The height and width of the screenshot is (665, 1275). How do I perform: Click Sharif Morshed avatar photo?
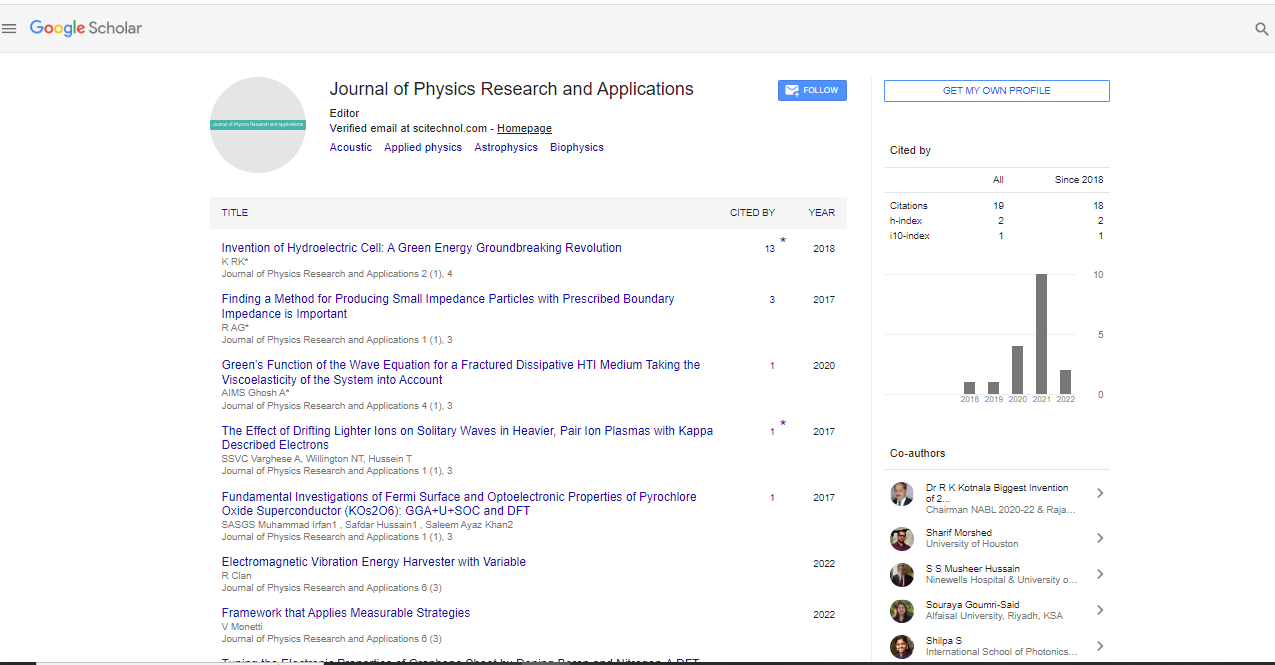pyautogui.click(x=902, y=538)
